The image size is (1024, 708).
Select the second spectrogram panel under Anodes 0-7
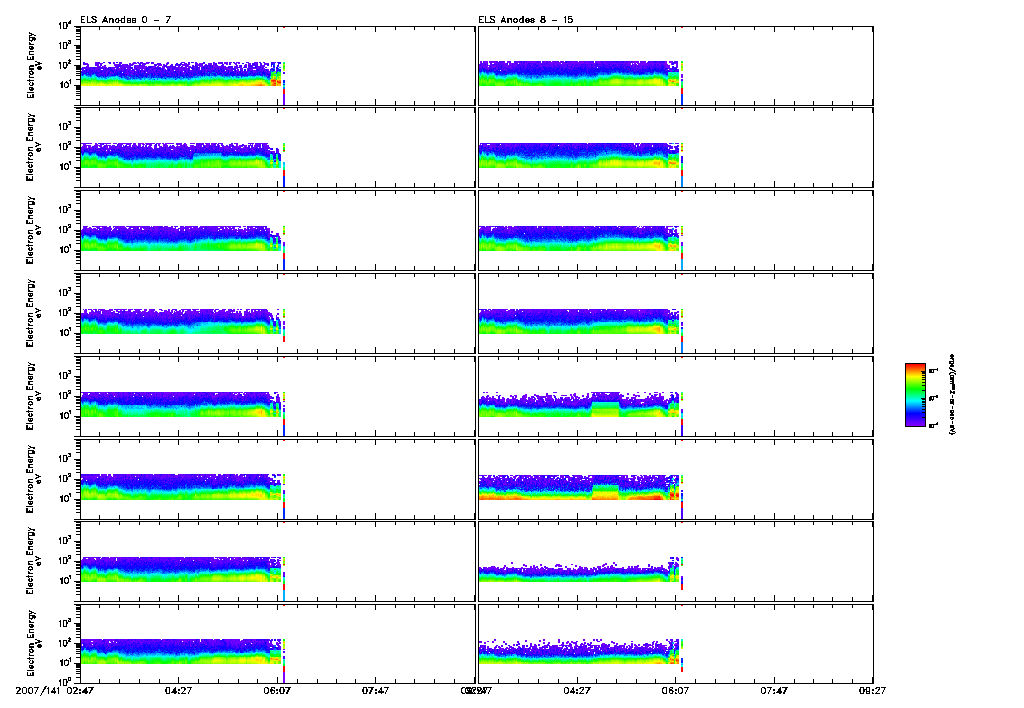277,148
